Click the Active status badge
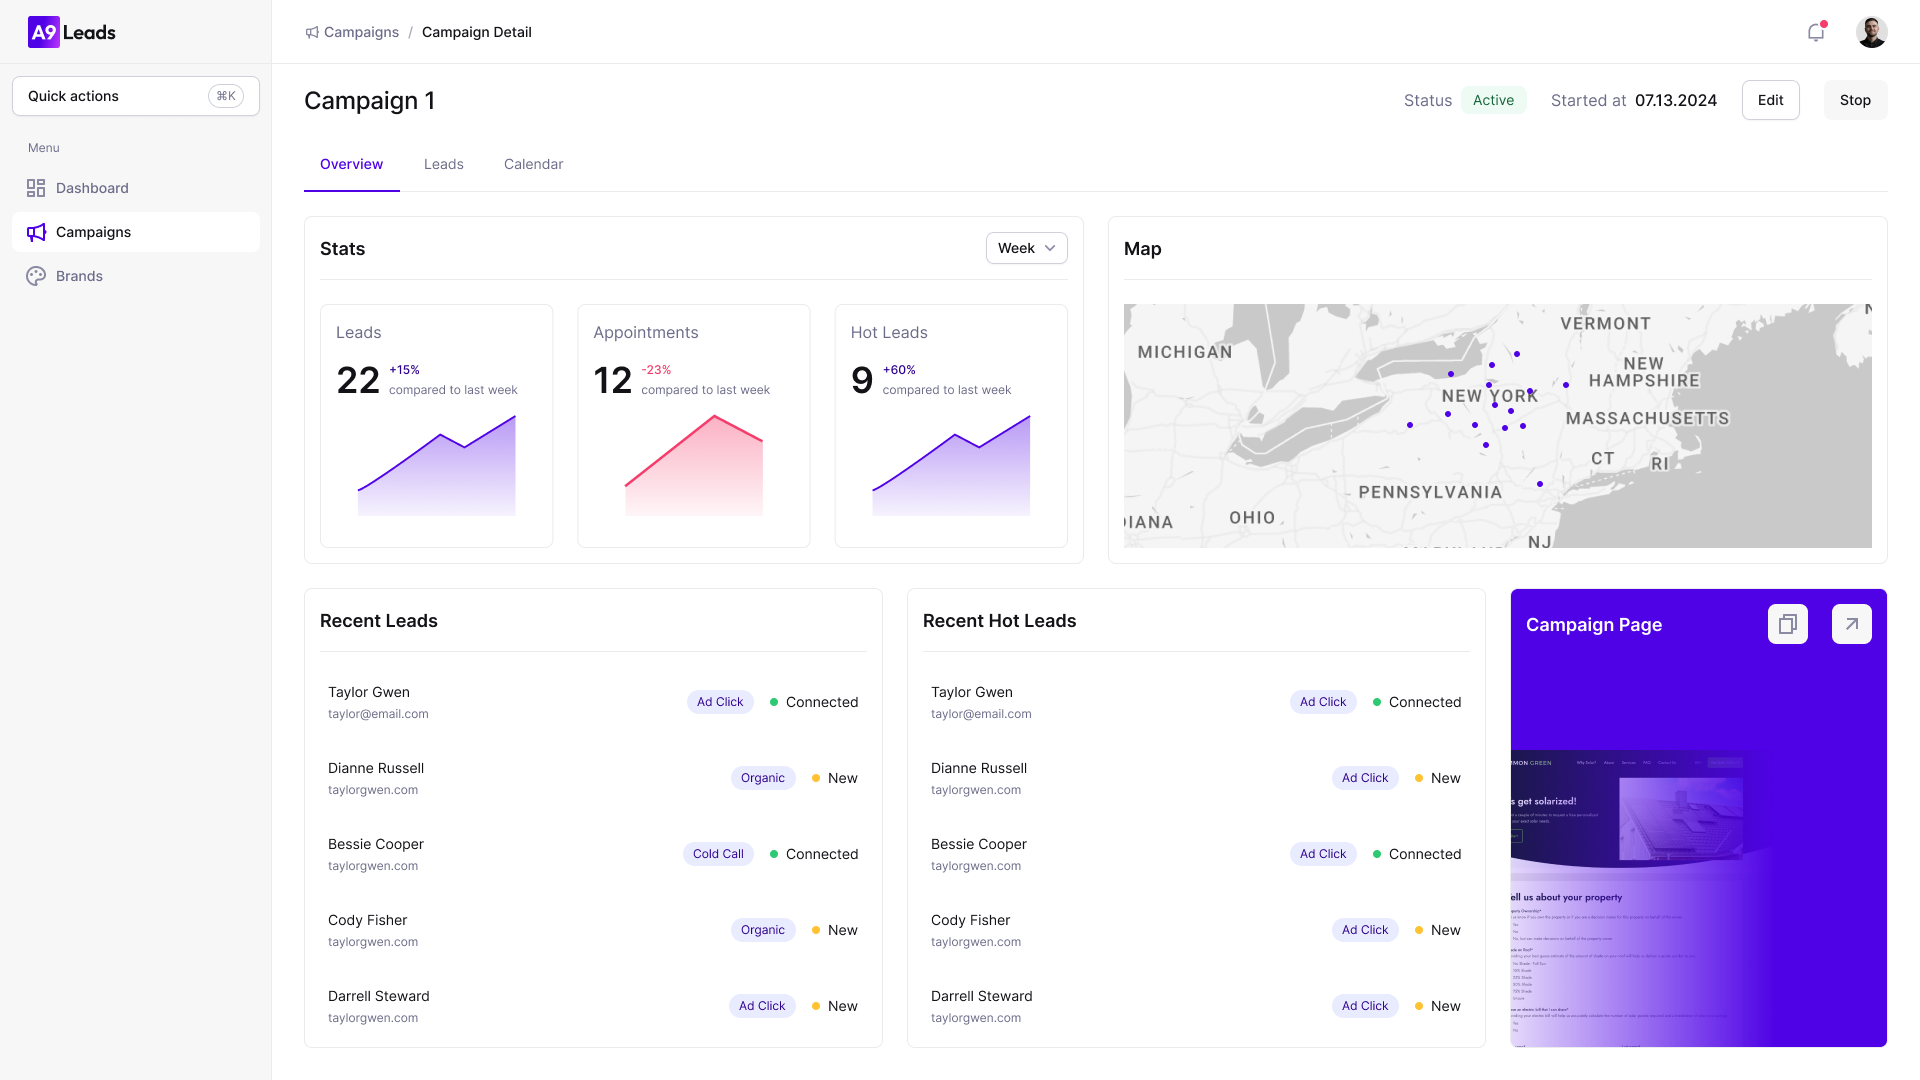This screenshot has height=1080, width=1920. coord(1494,100)
